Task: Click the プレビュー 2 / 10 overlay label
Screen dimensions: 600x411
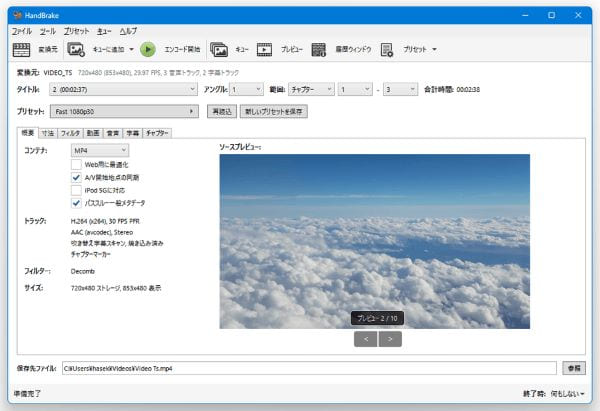Action: (x=377, y=318)
